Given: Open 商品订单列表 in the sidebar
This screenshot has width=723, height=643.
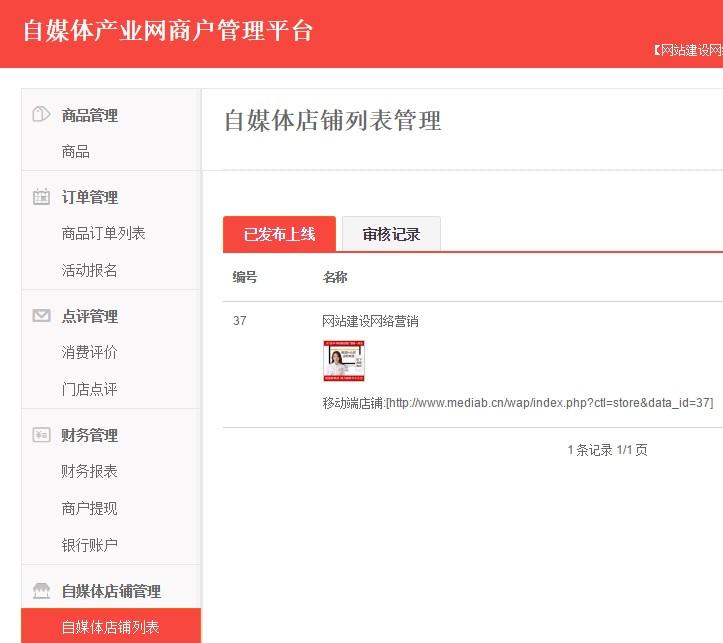Looking at the screenshot, I should pyautogui.click(x=103, y=233).
